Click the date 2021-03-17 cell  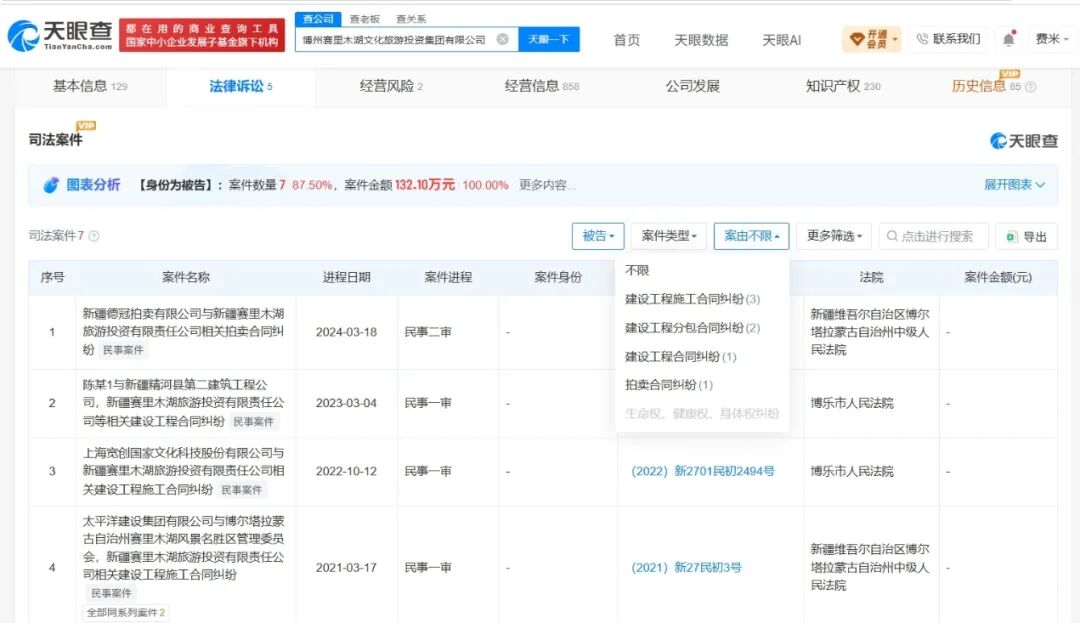[346, 568]
